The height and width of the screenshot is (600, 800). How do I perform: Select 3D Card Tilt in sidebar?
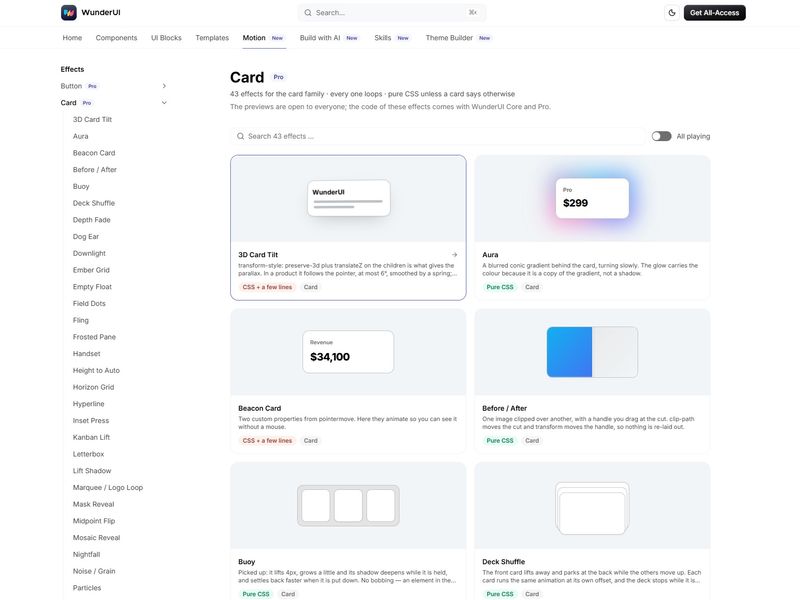(92, 119)
